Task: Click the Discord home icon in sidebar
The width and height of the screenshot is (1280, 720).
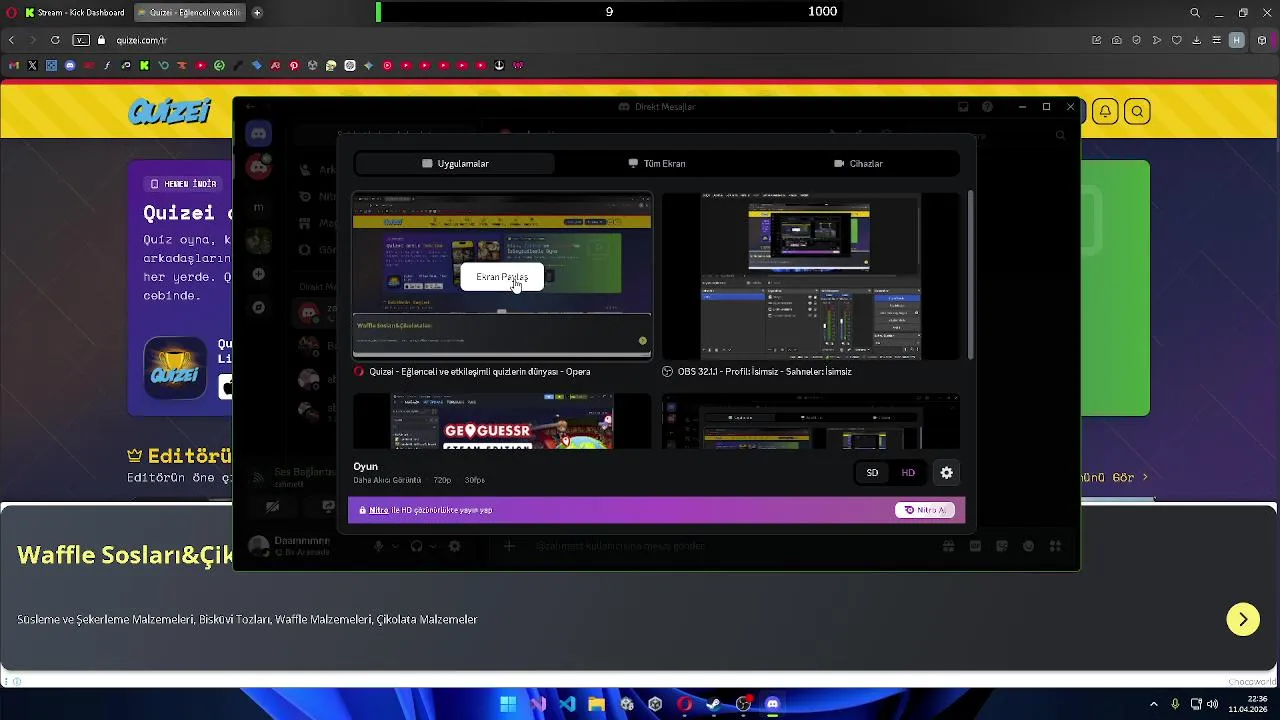Action: click(259, 133)
